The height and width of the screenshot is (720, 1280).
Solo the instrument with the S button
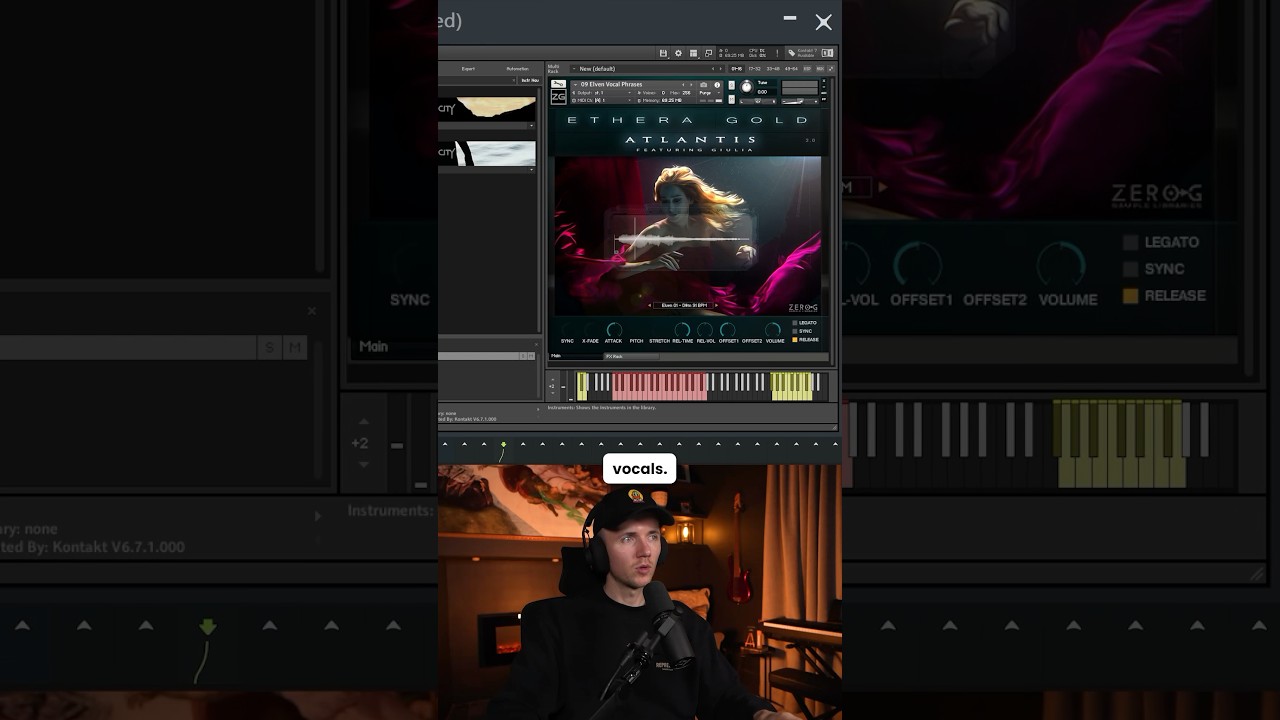pyautogui.click(x=732, y=85)
